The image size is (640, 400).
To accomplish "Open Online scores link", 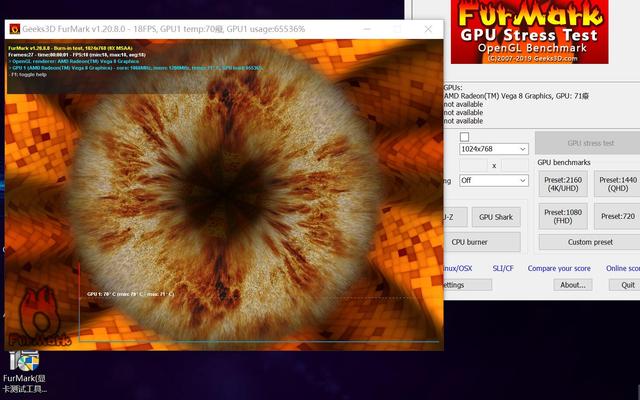I will pos(623,268).
